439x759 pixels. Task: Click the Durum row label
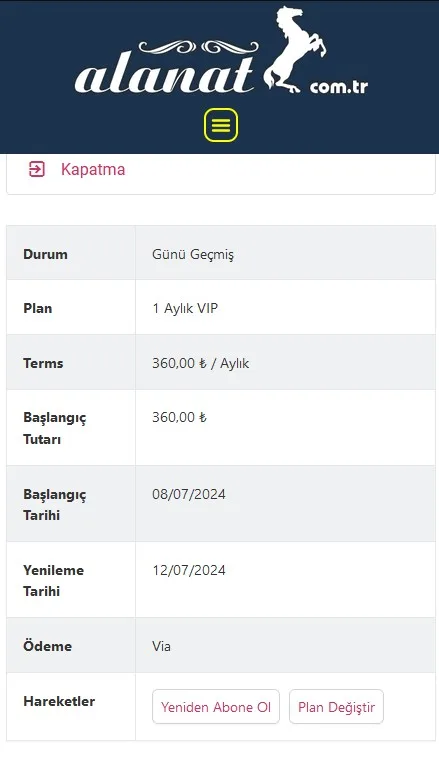pos(45,254)
